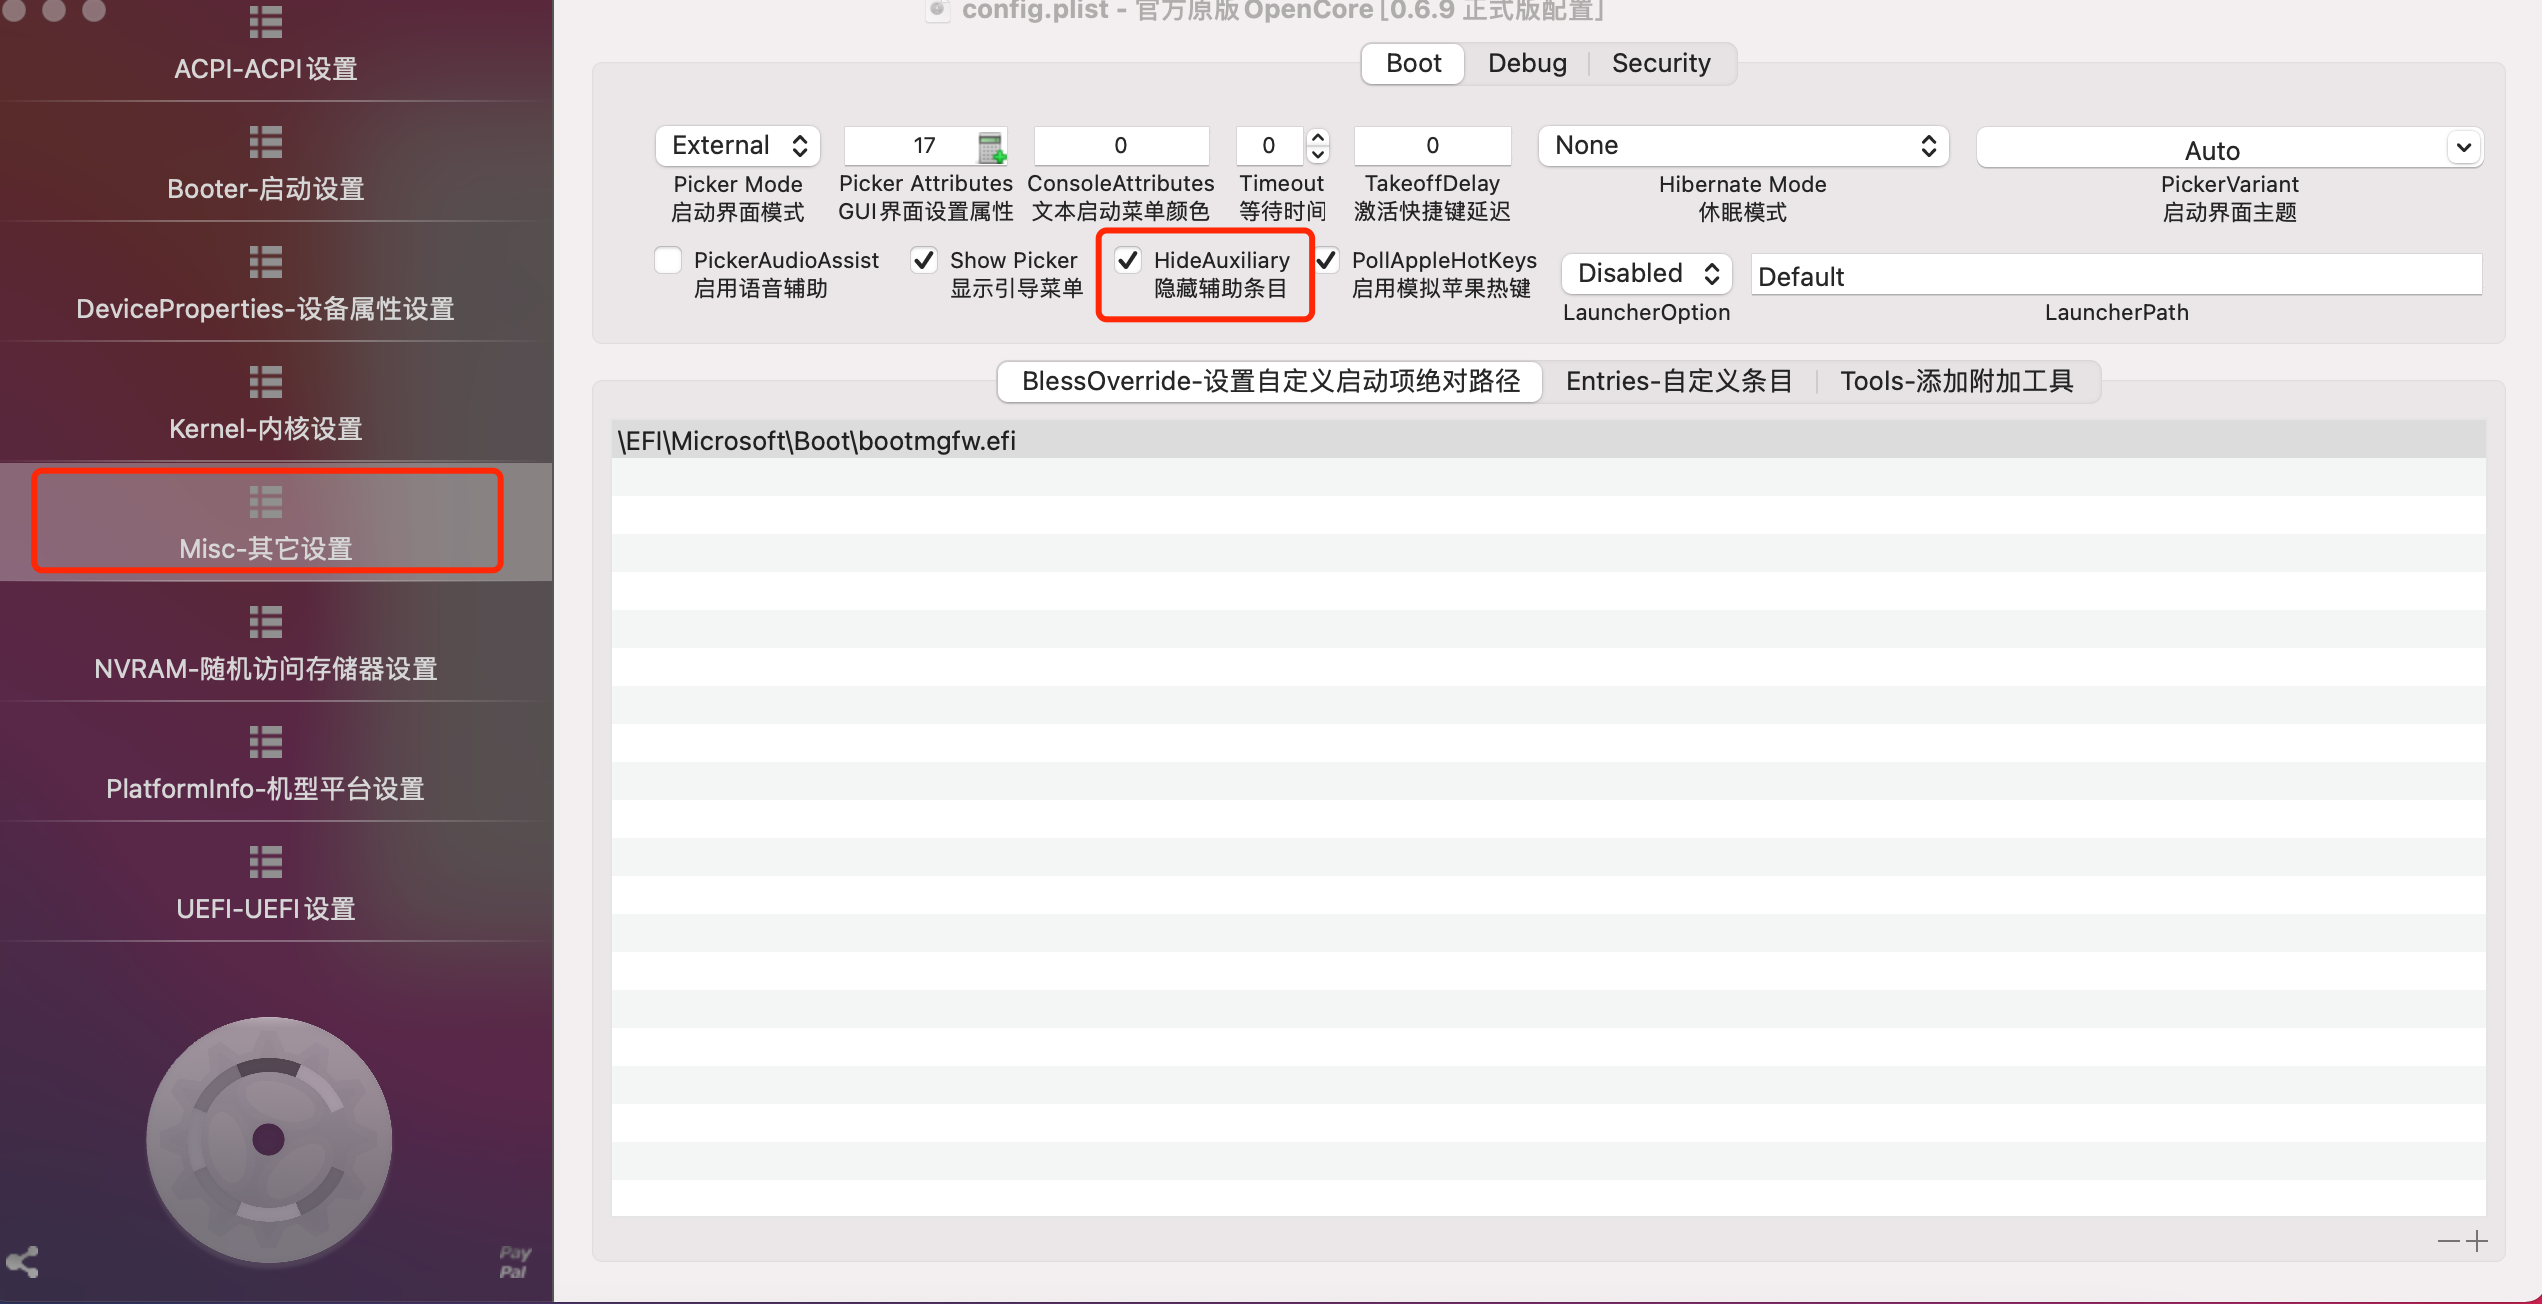Screen dimensions: 2542x1304
Task: Select the \EFI\Microsoft\Boot\bootmgfw.efi row
Action: [1548, 440]
